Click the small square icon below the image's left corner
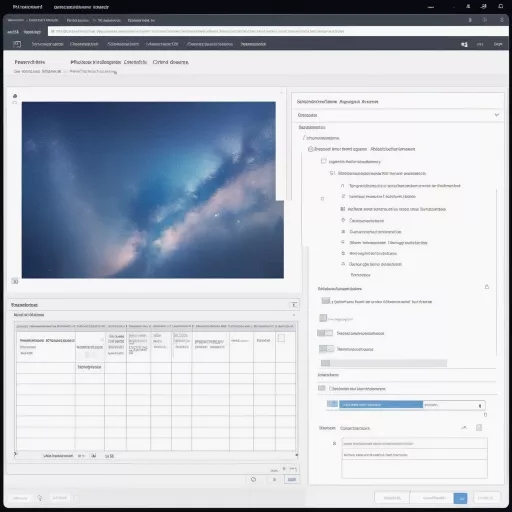The image size is (512, 512). coord(15,281)
